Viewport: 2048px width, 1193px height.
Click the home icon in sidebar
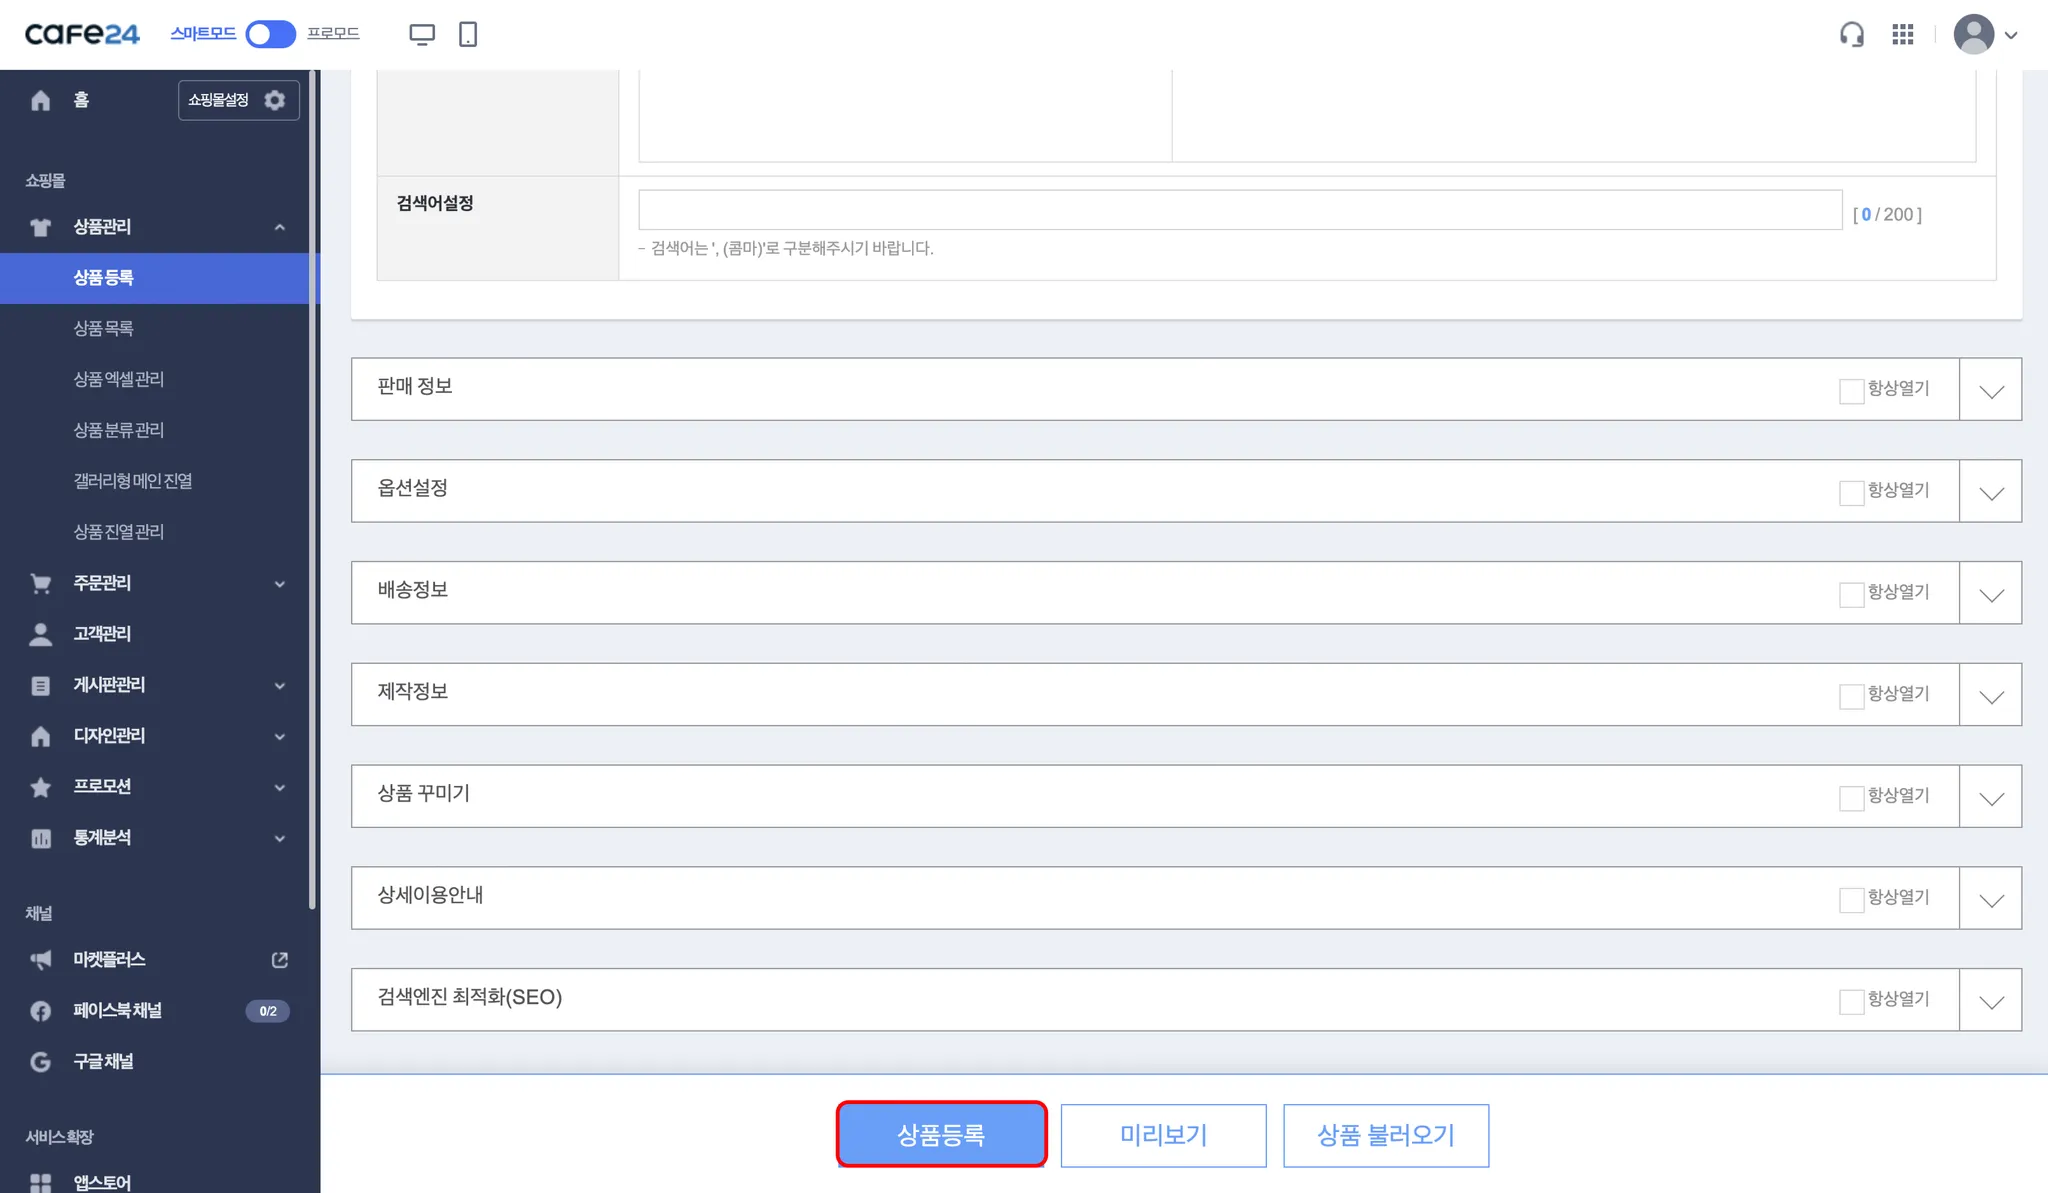(x=40, y=100)
